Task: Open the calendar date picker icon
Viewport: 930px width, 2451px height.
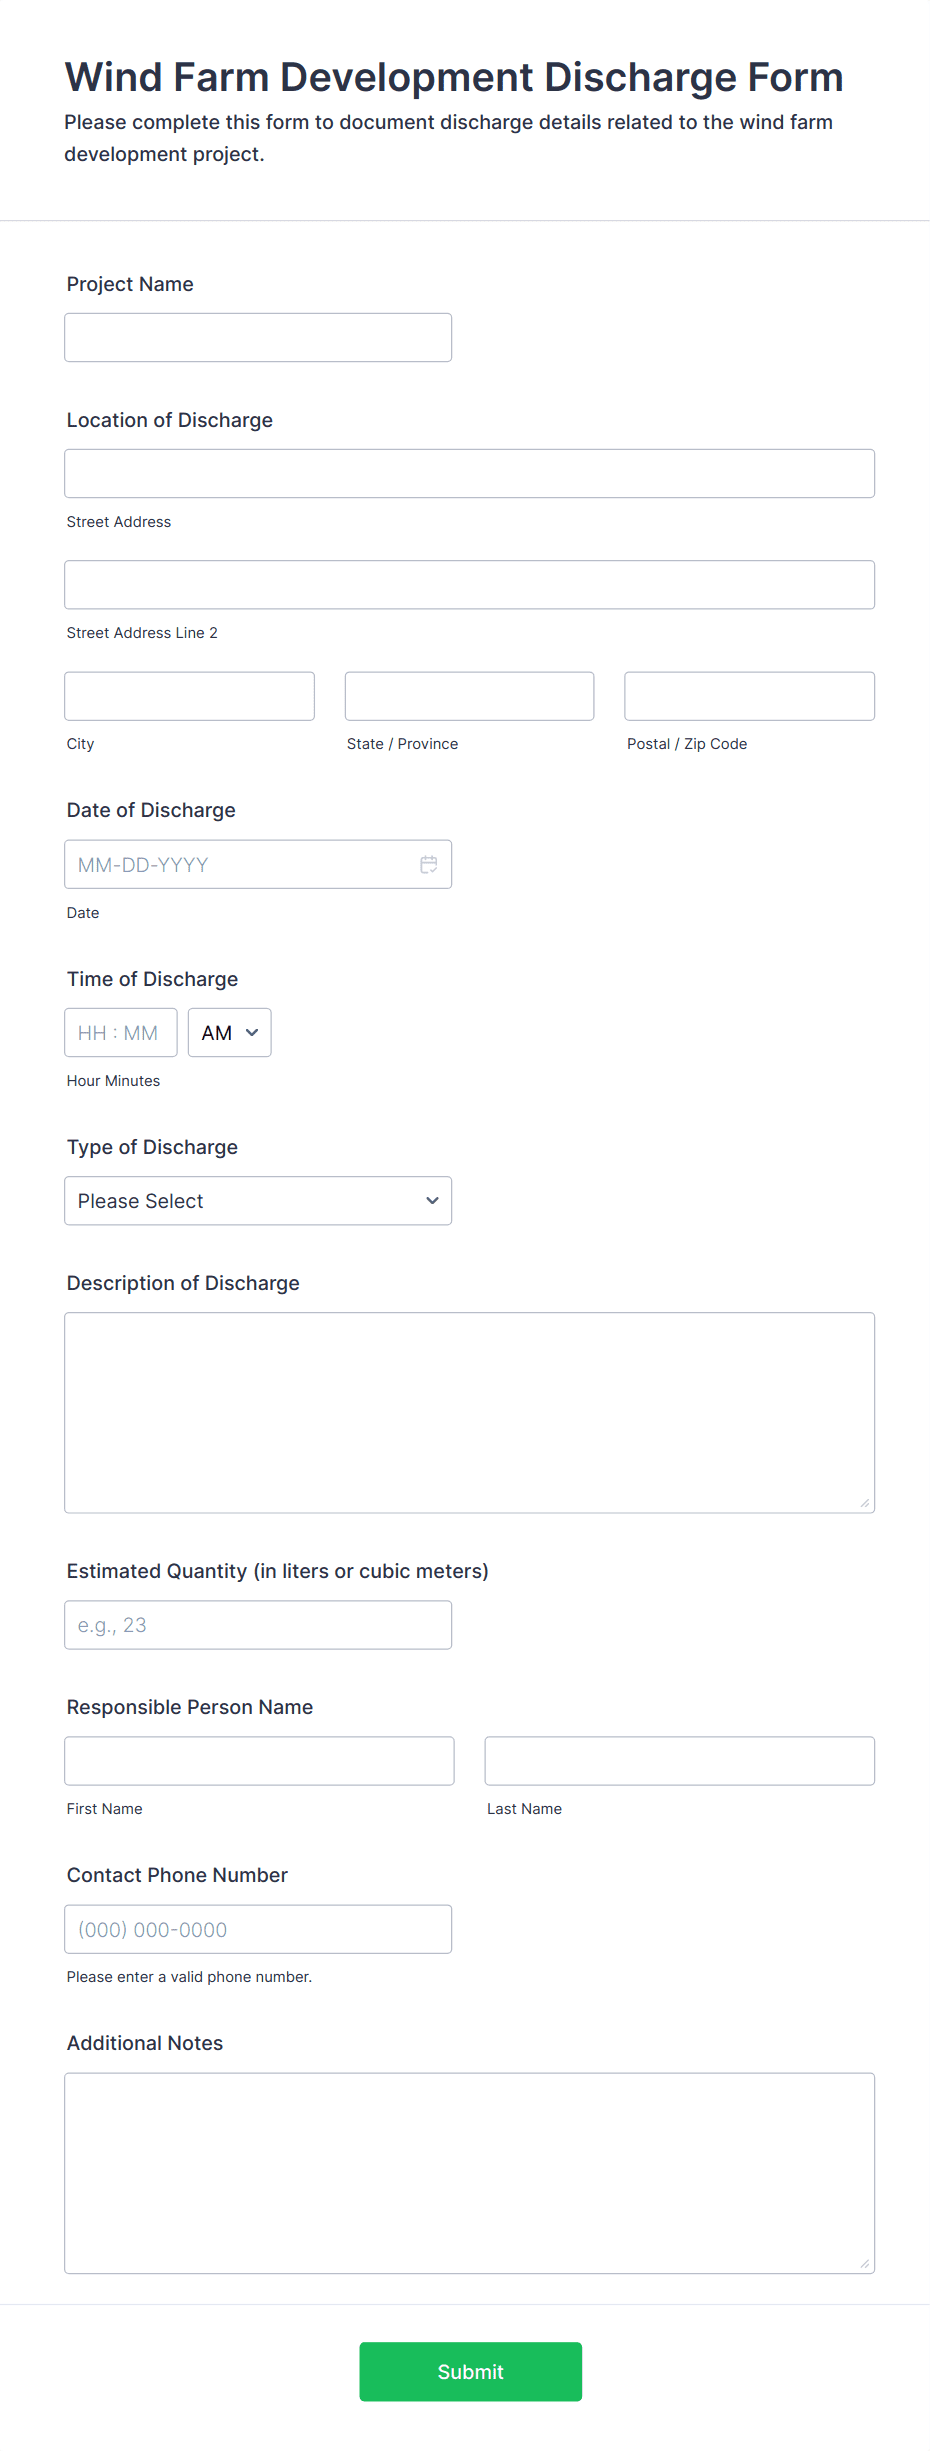Action: 429,864
